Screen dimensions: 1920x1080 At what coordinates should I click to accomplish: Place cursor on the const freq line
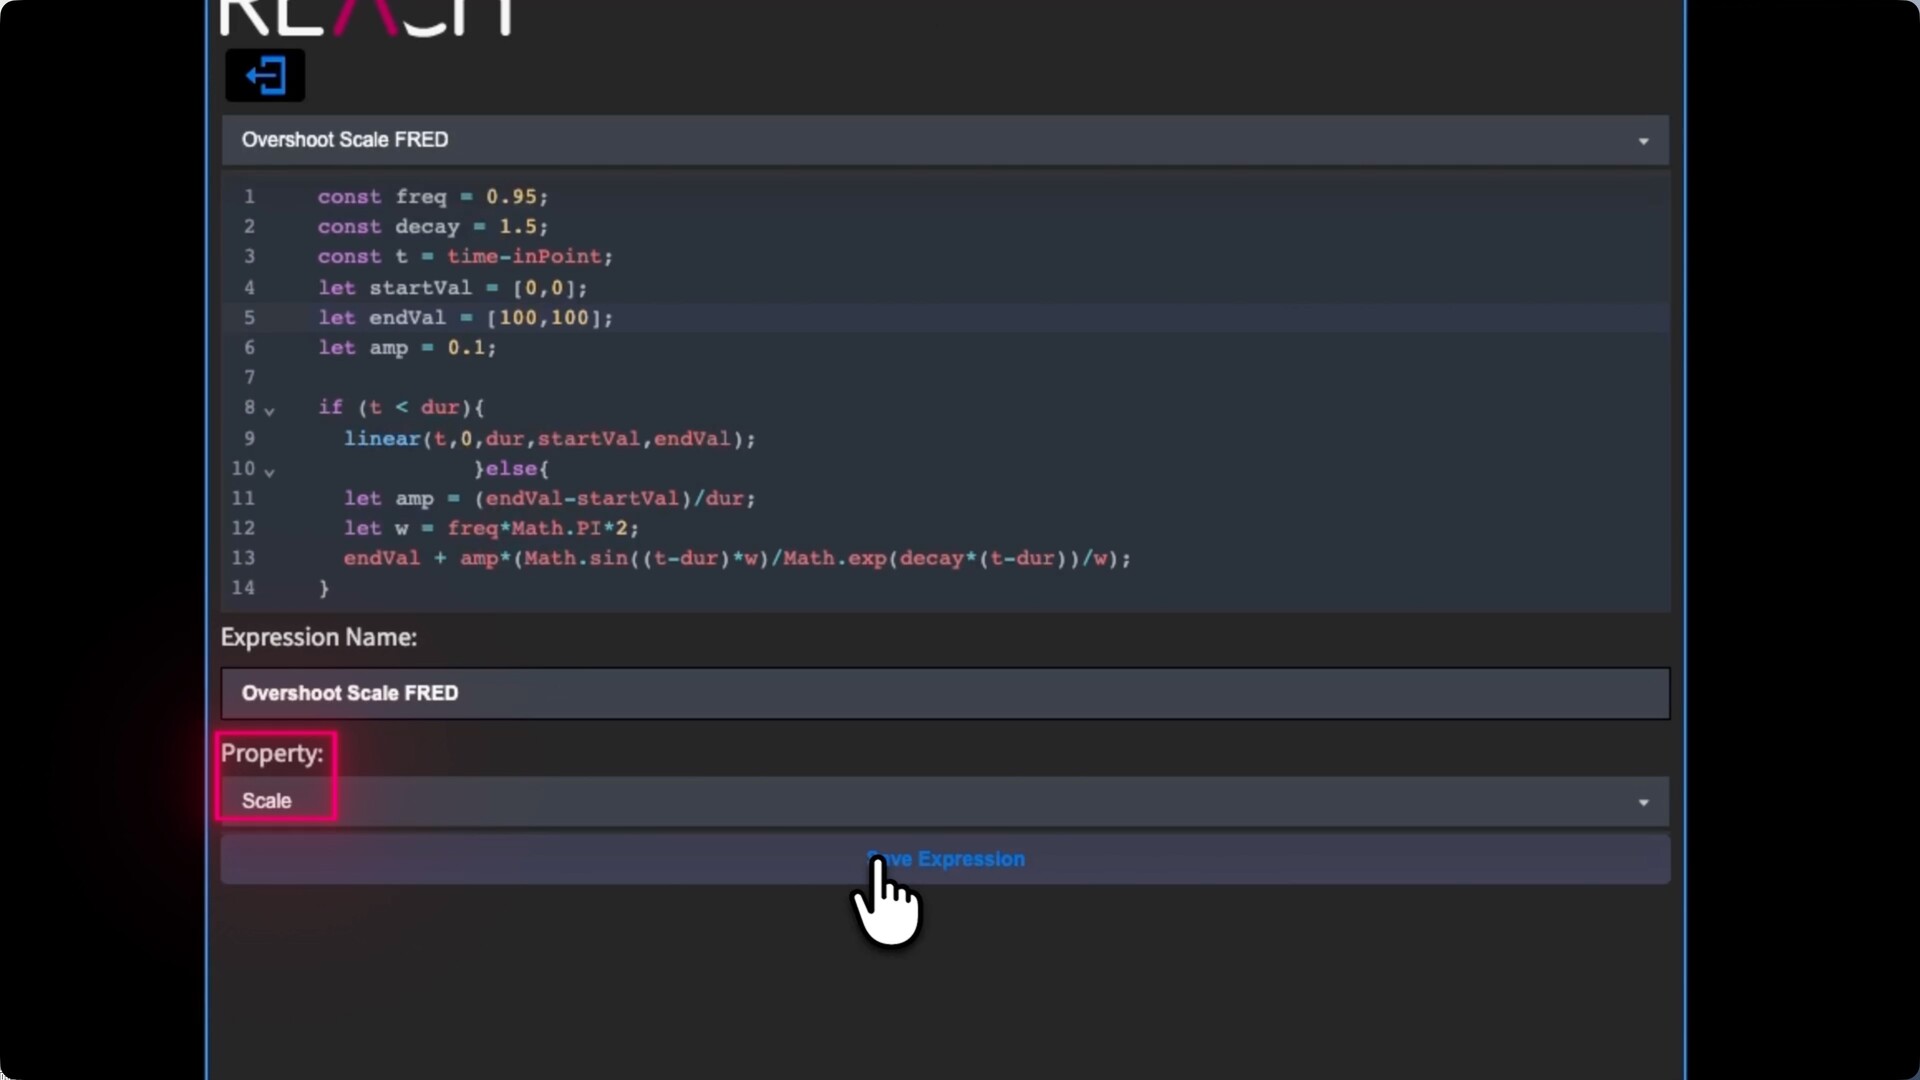point(432,197)
